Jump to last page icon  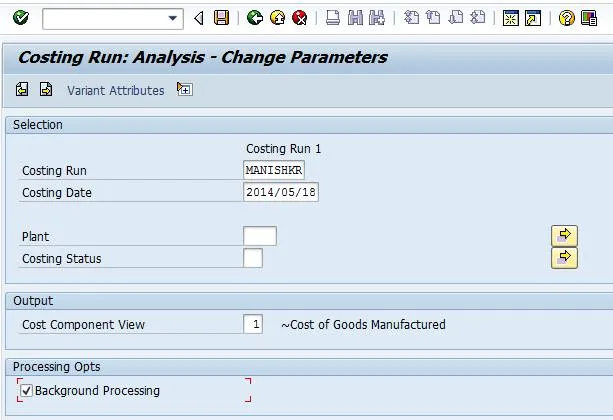pyautogui.click(x=478, y=18)
